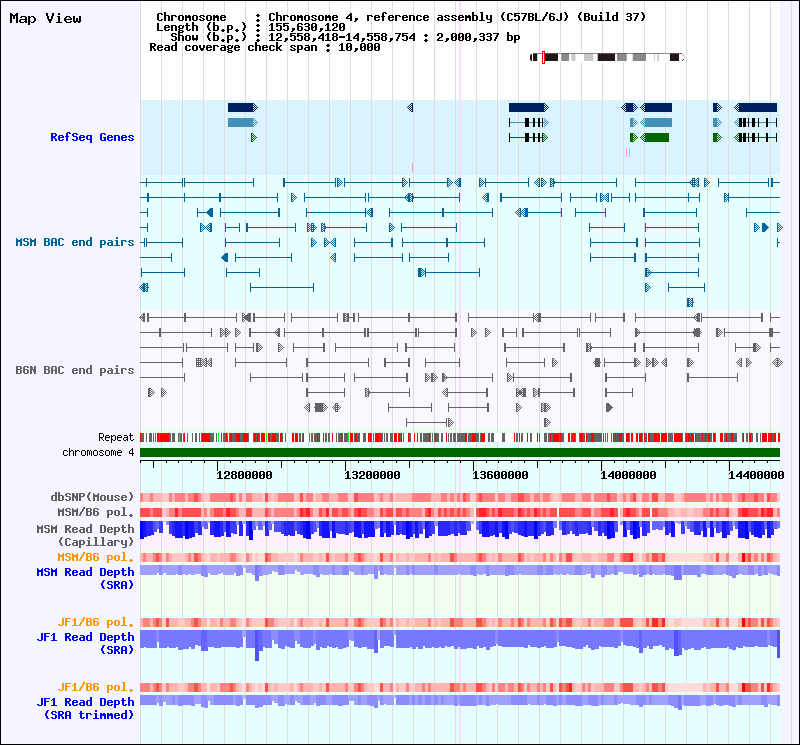Viewport: 800px width, 745px height.
Task: Open the RefSeq Genes track label
Action: pyautogui.click(x=92, y=137)
